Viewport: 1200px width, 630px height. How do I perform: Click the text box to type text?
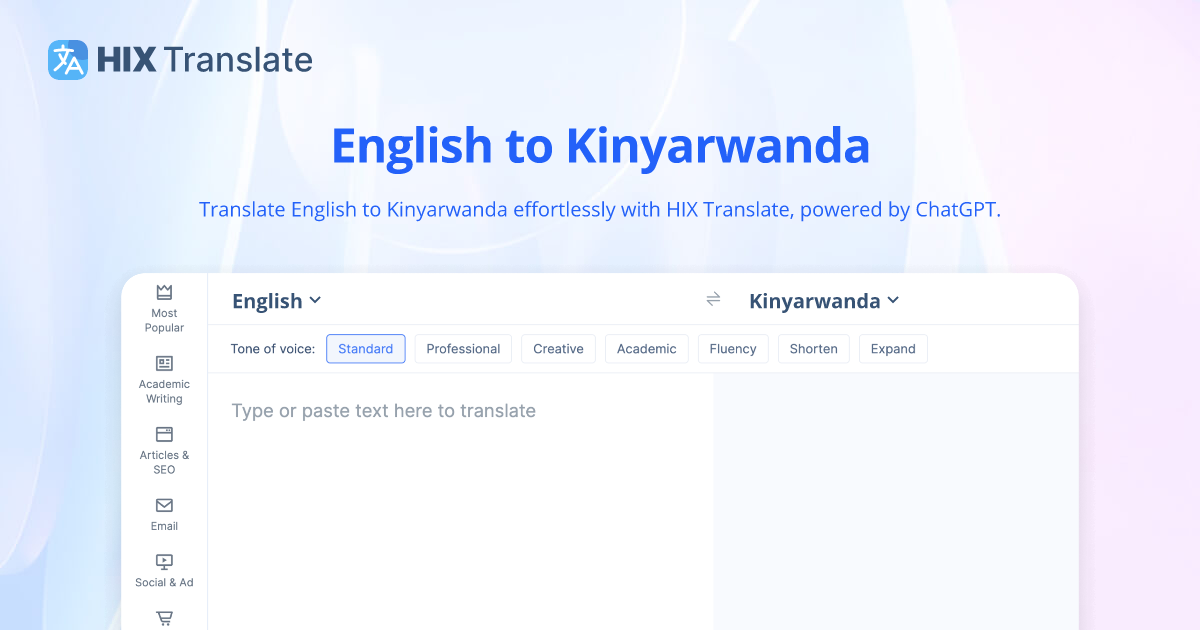click(x=460, y=480)
